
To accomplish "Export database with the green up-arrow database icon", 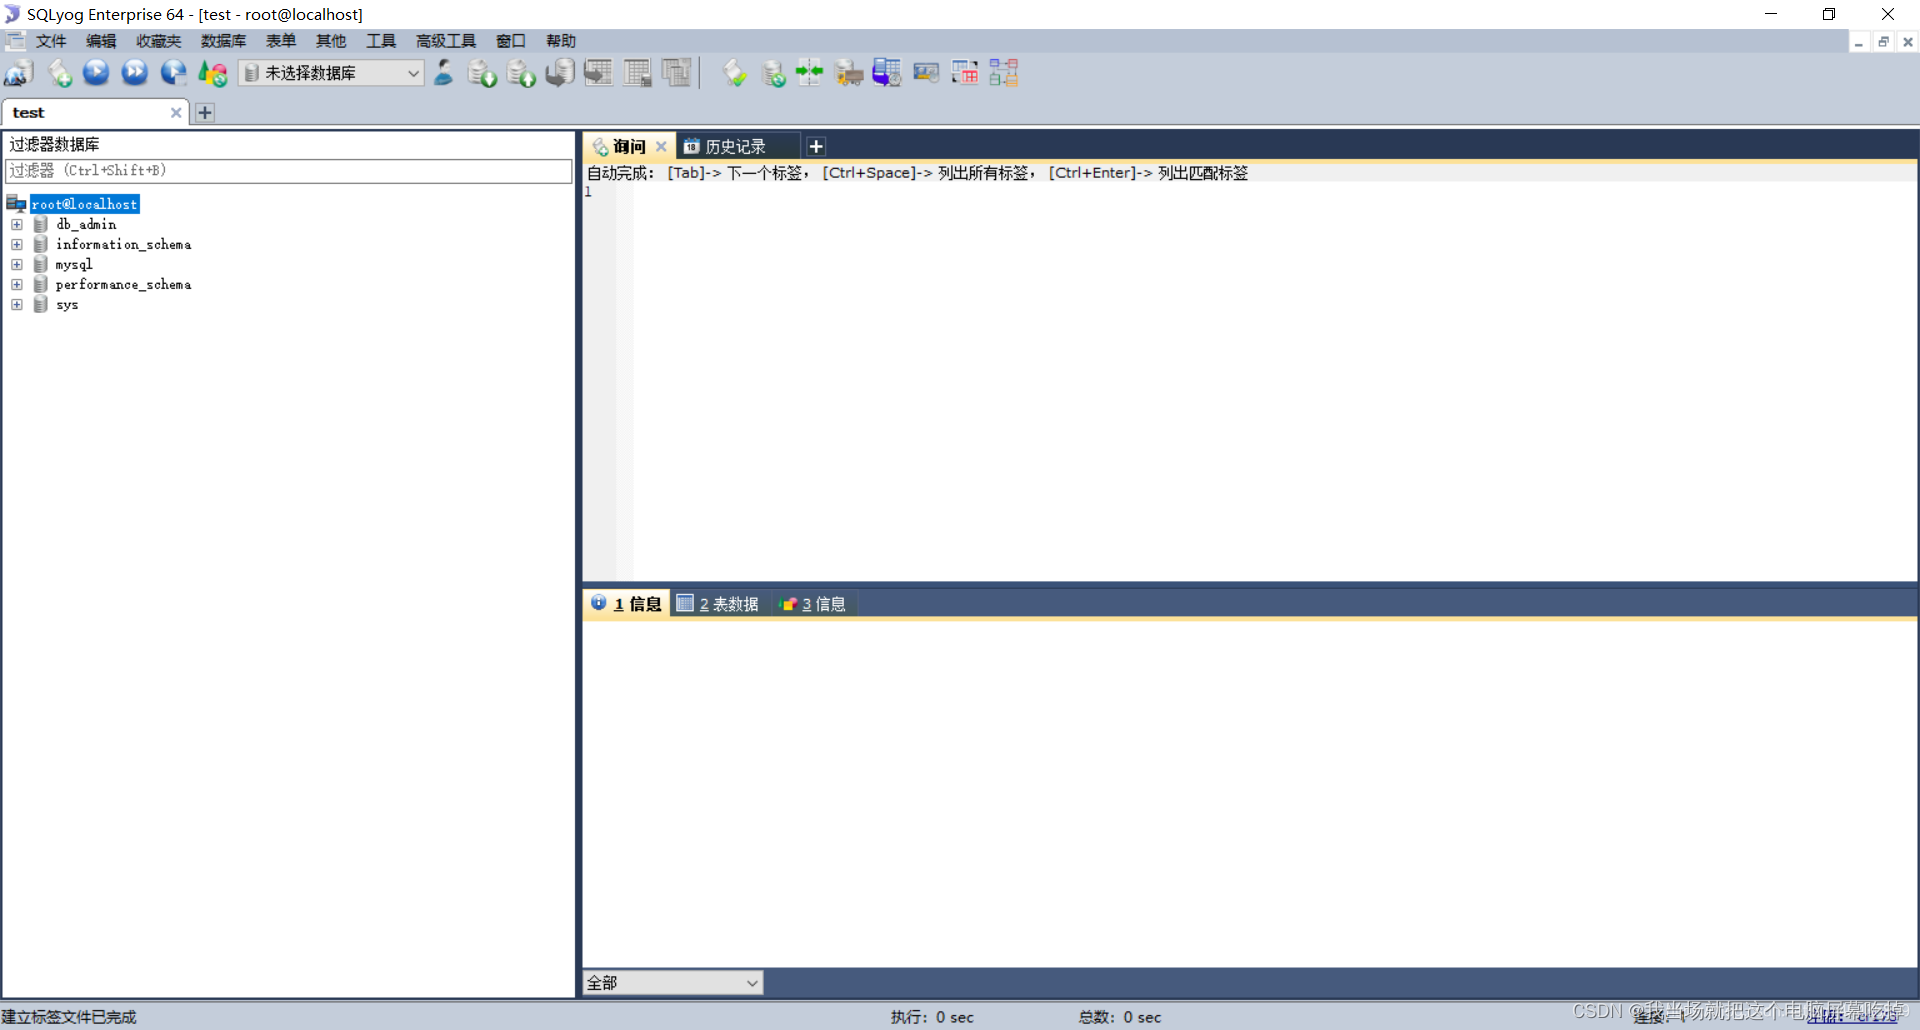I will (x=521, y=73).
